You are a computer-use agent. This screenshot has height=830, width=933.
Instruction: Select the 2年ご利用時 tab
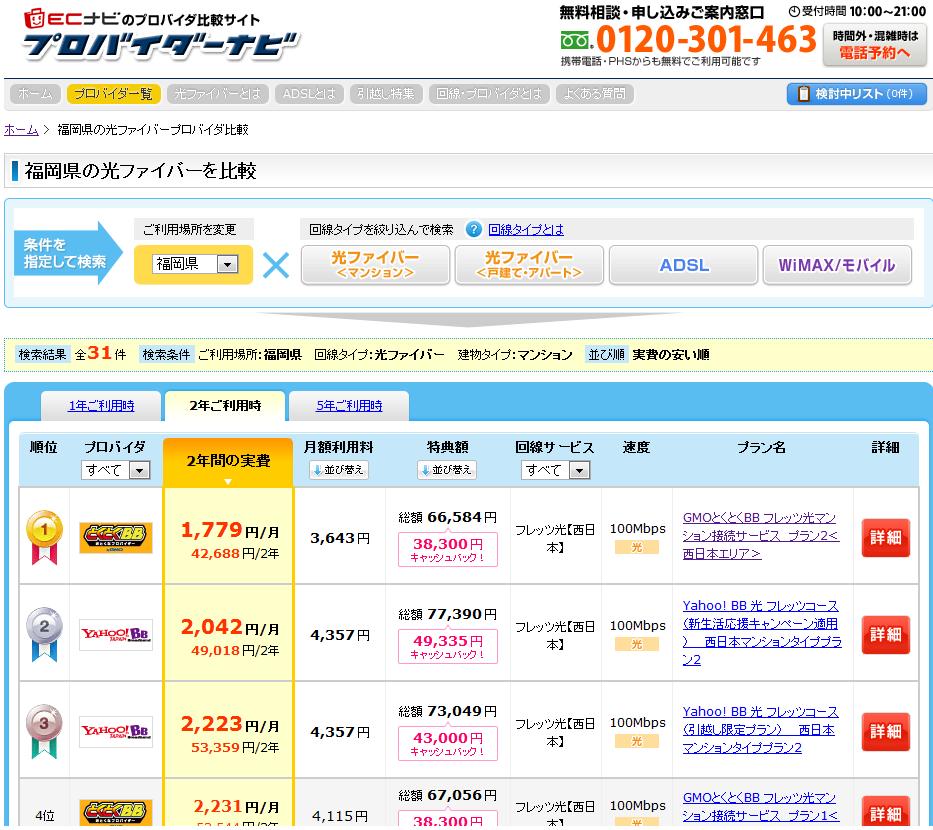225,406
